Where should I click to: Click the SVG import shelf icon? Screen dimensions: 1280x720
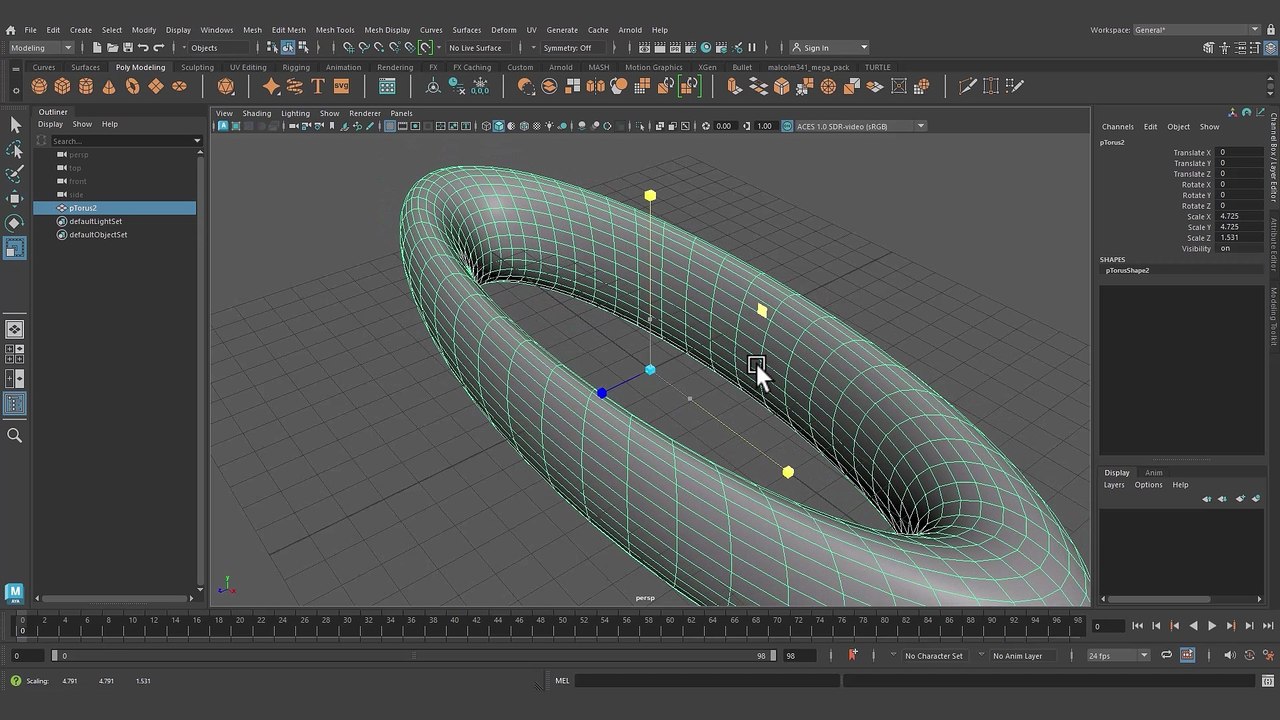[x=341, y=87]
